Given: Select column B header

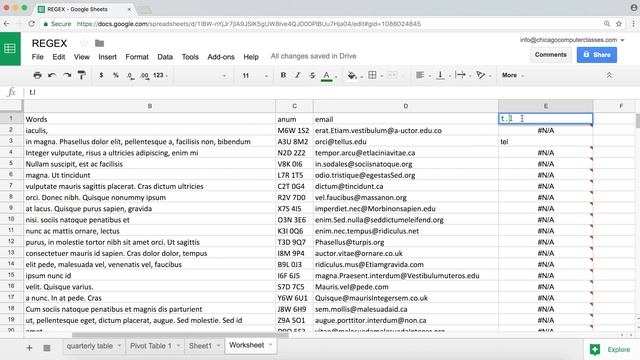Looking at the screenshot, I should (x=149, y=106).
